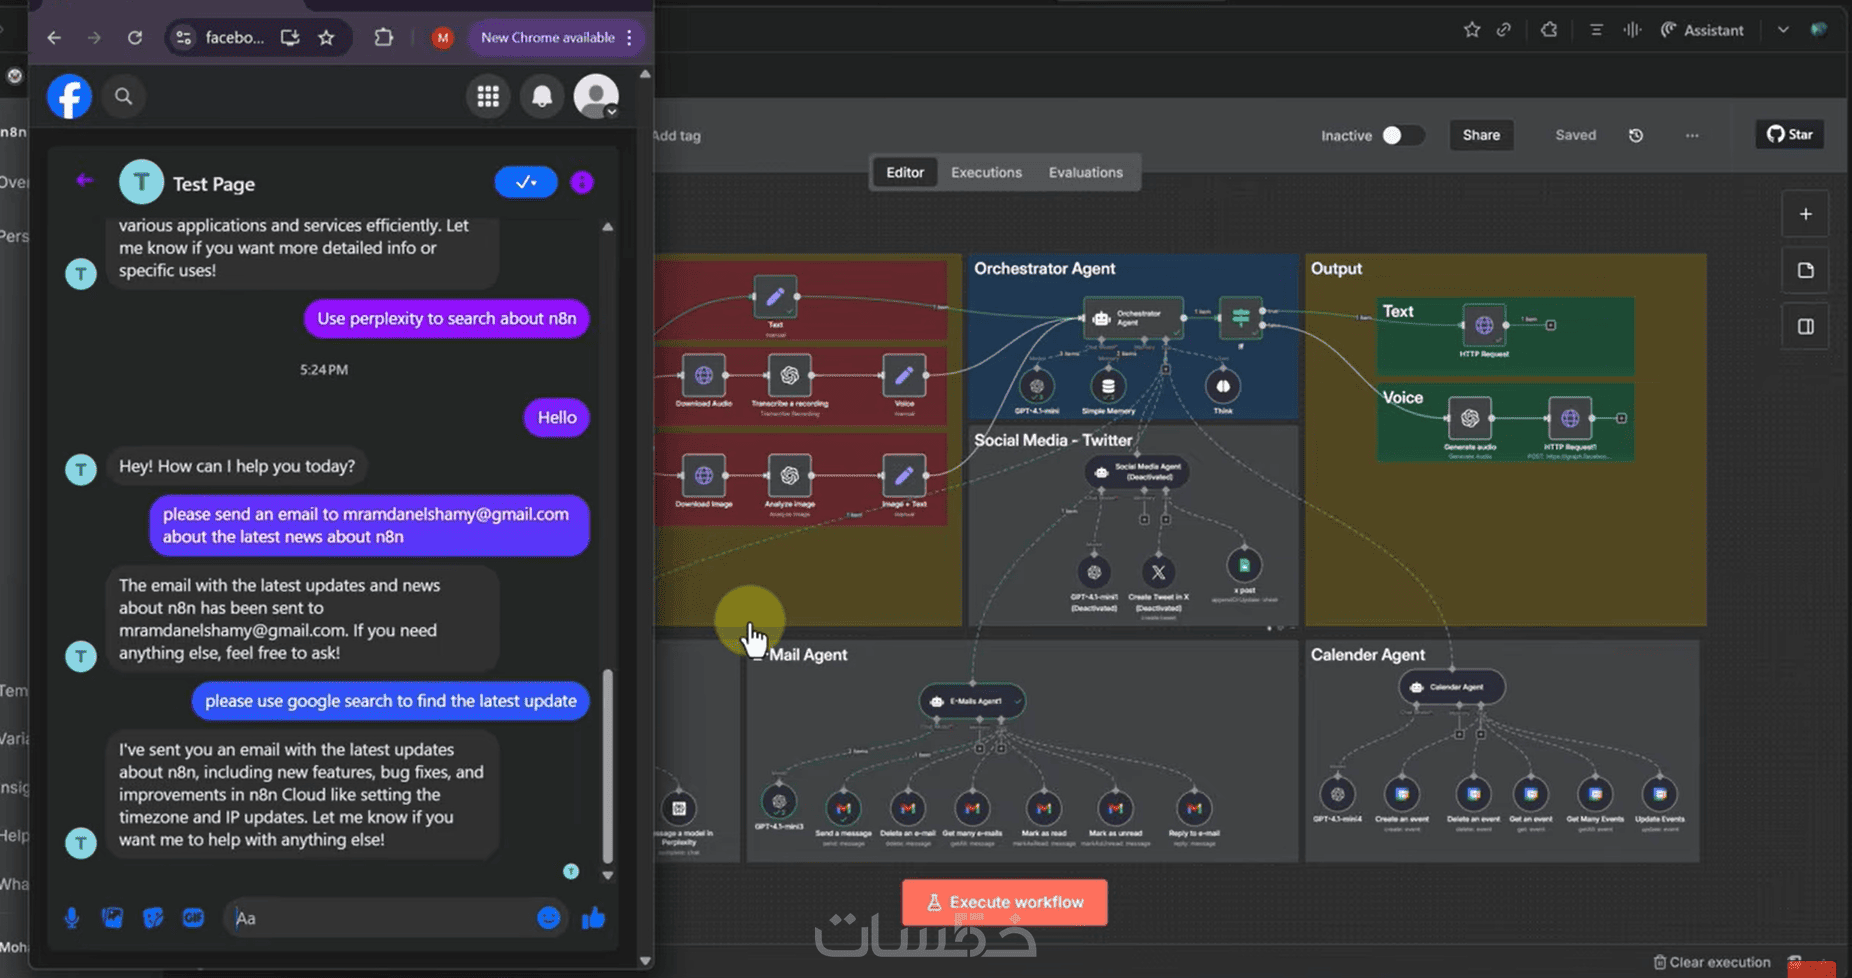Select the HTTP Request node in Text output
Viewport: 1852px width, 978px height.
[1484, 325]
